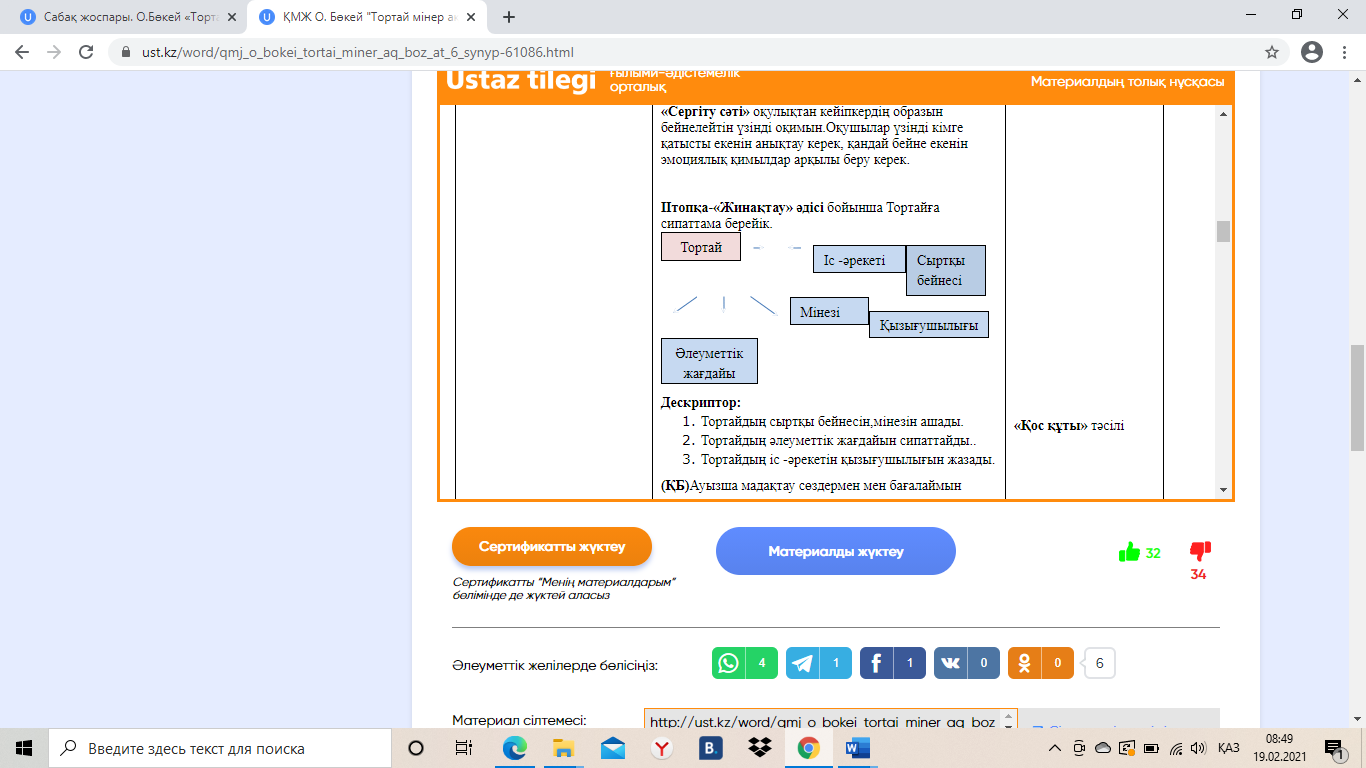Click the "Сертификатты жүктеу" button
Viewport: 1366px width, 768px height.
click(x=552, y=547)
